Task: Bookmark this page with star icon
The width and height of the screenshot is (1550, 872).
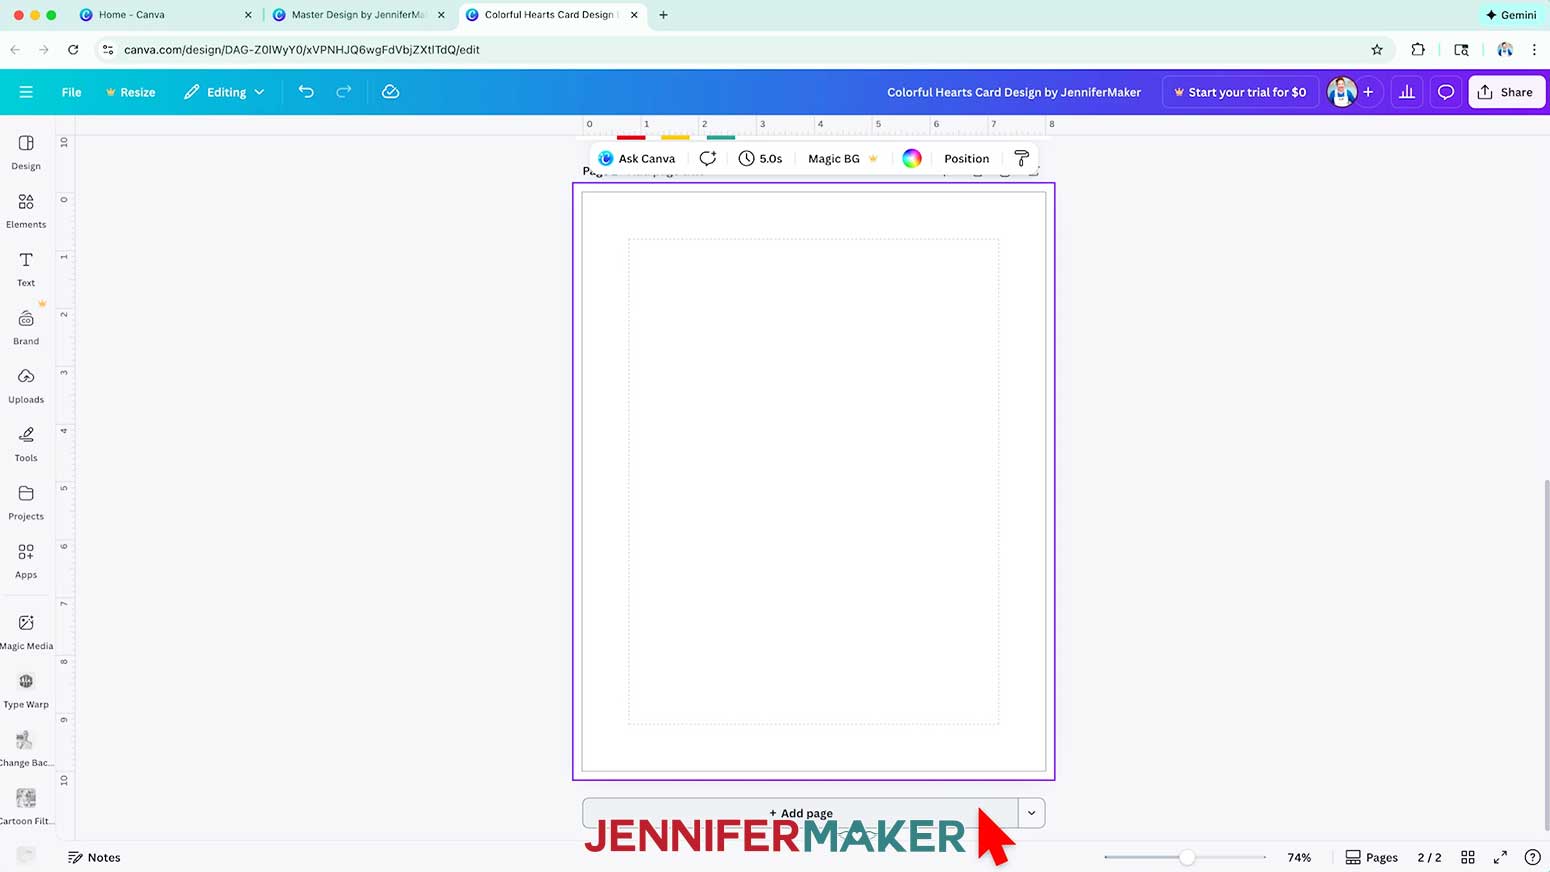Action: pos(1377,49)
